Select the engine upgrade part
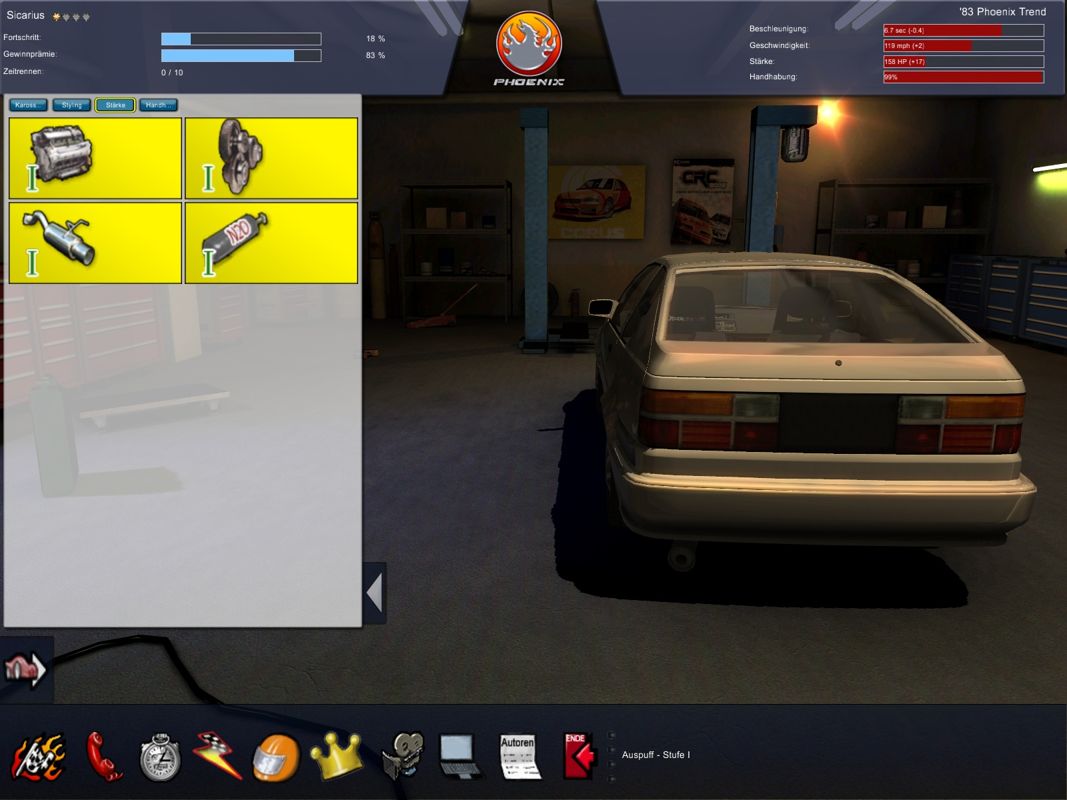1067x800 pixels. [94, 157]
